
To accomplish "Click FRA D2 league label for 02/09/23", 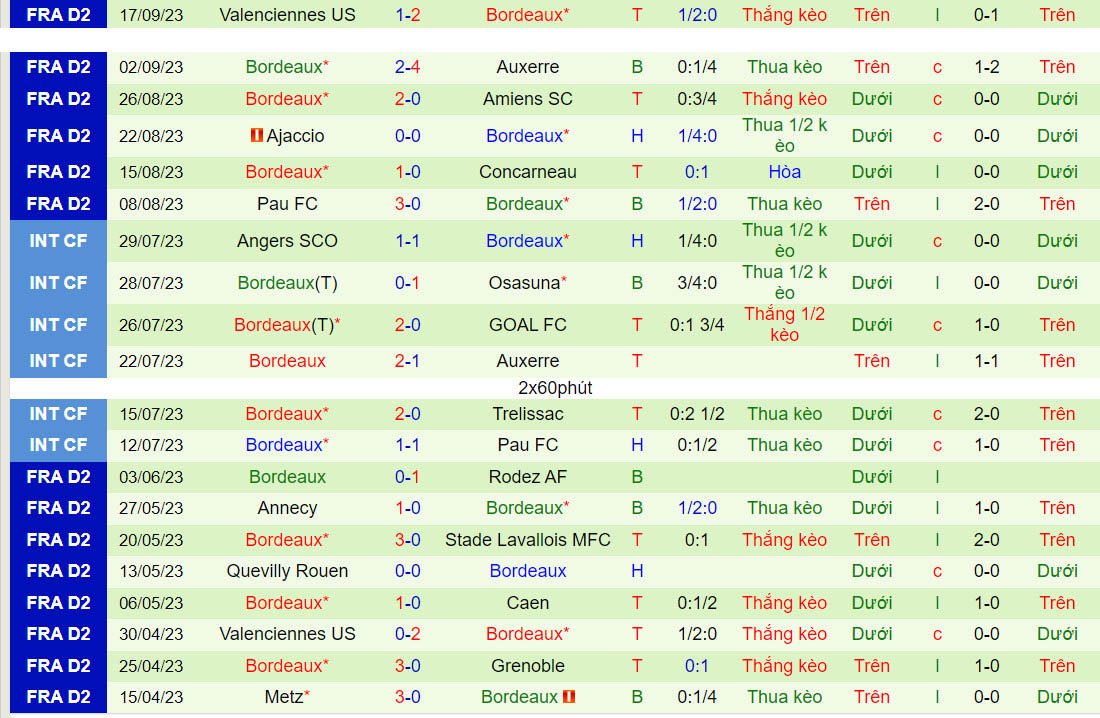I will [x=58, y=67].
